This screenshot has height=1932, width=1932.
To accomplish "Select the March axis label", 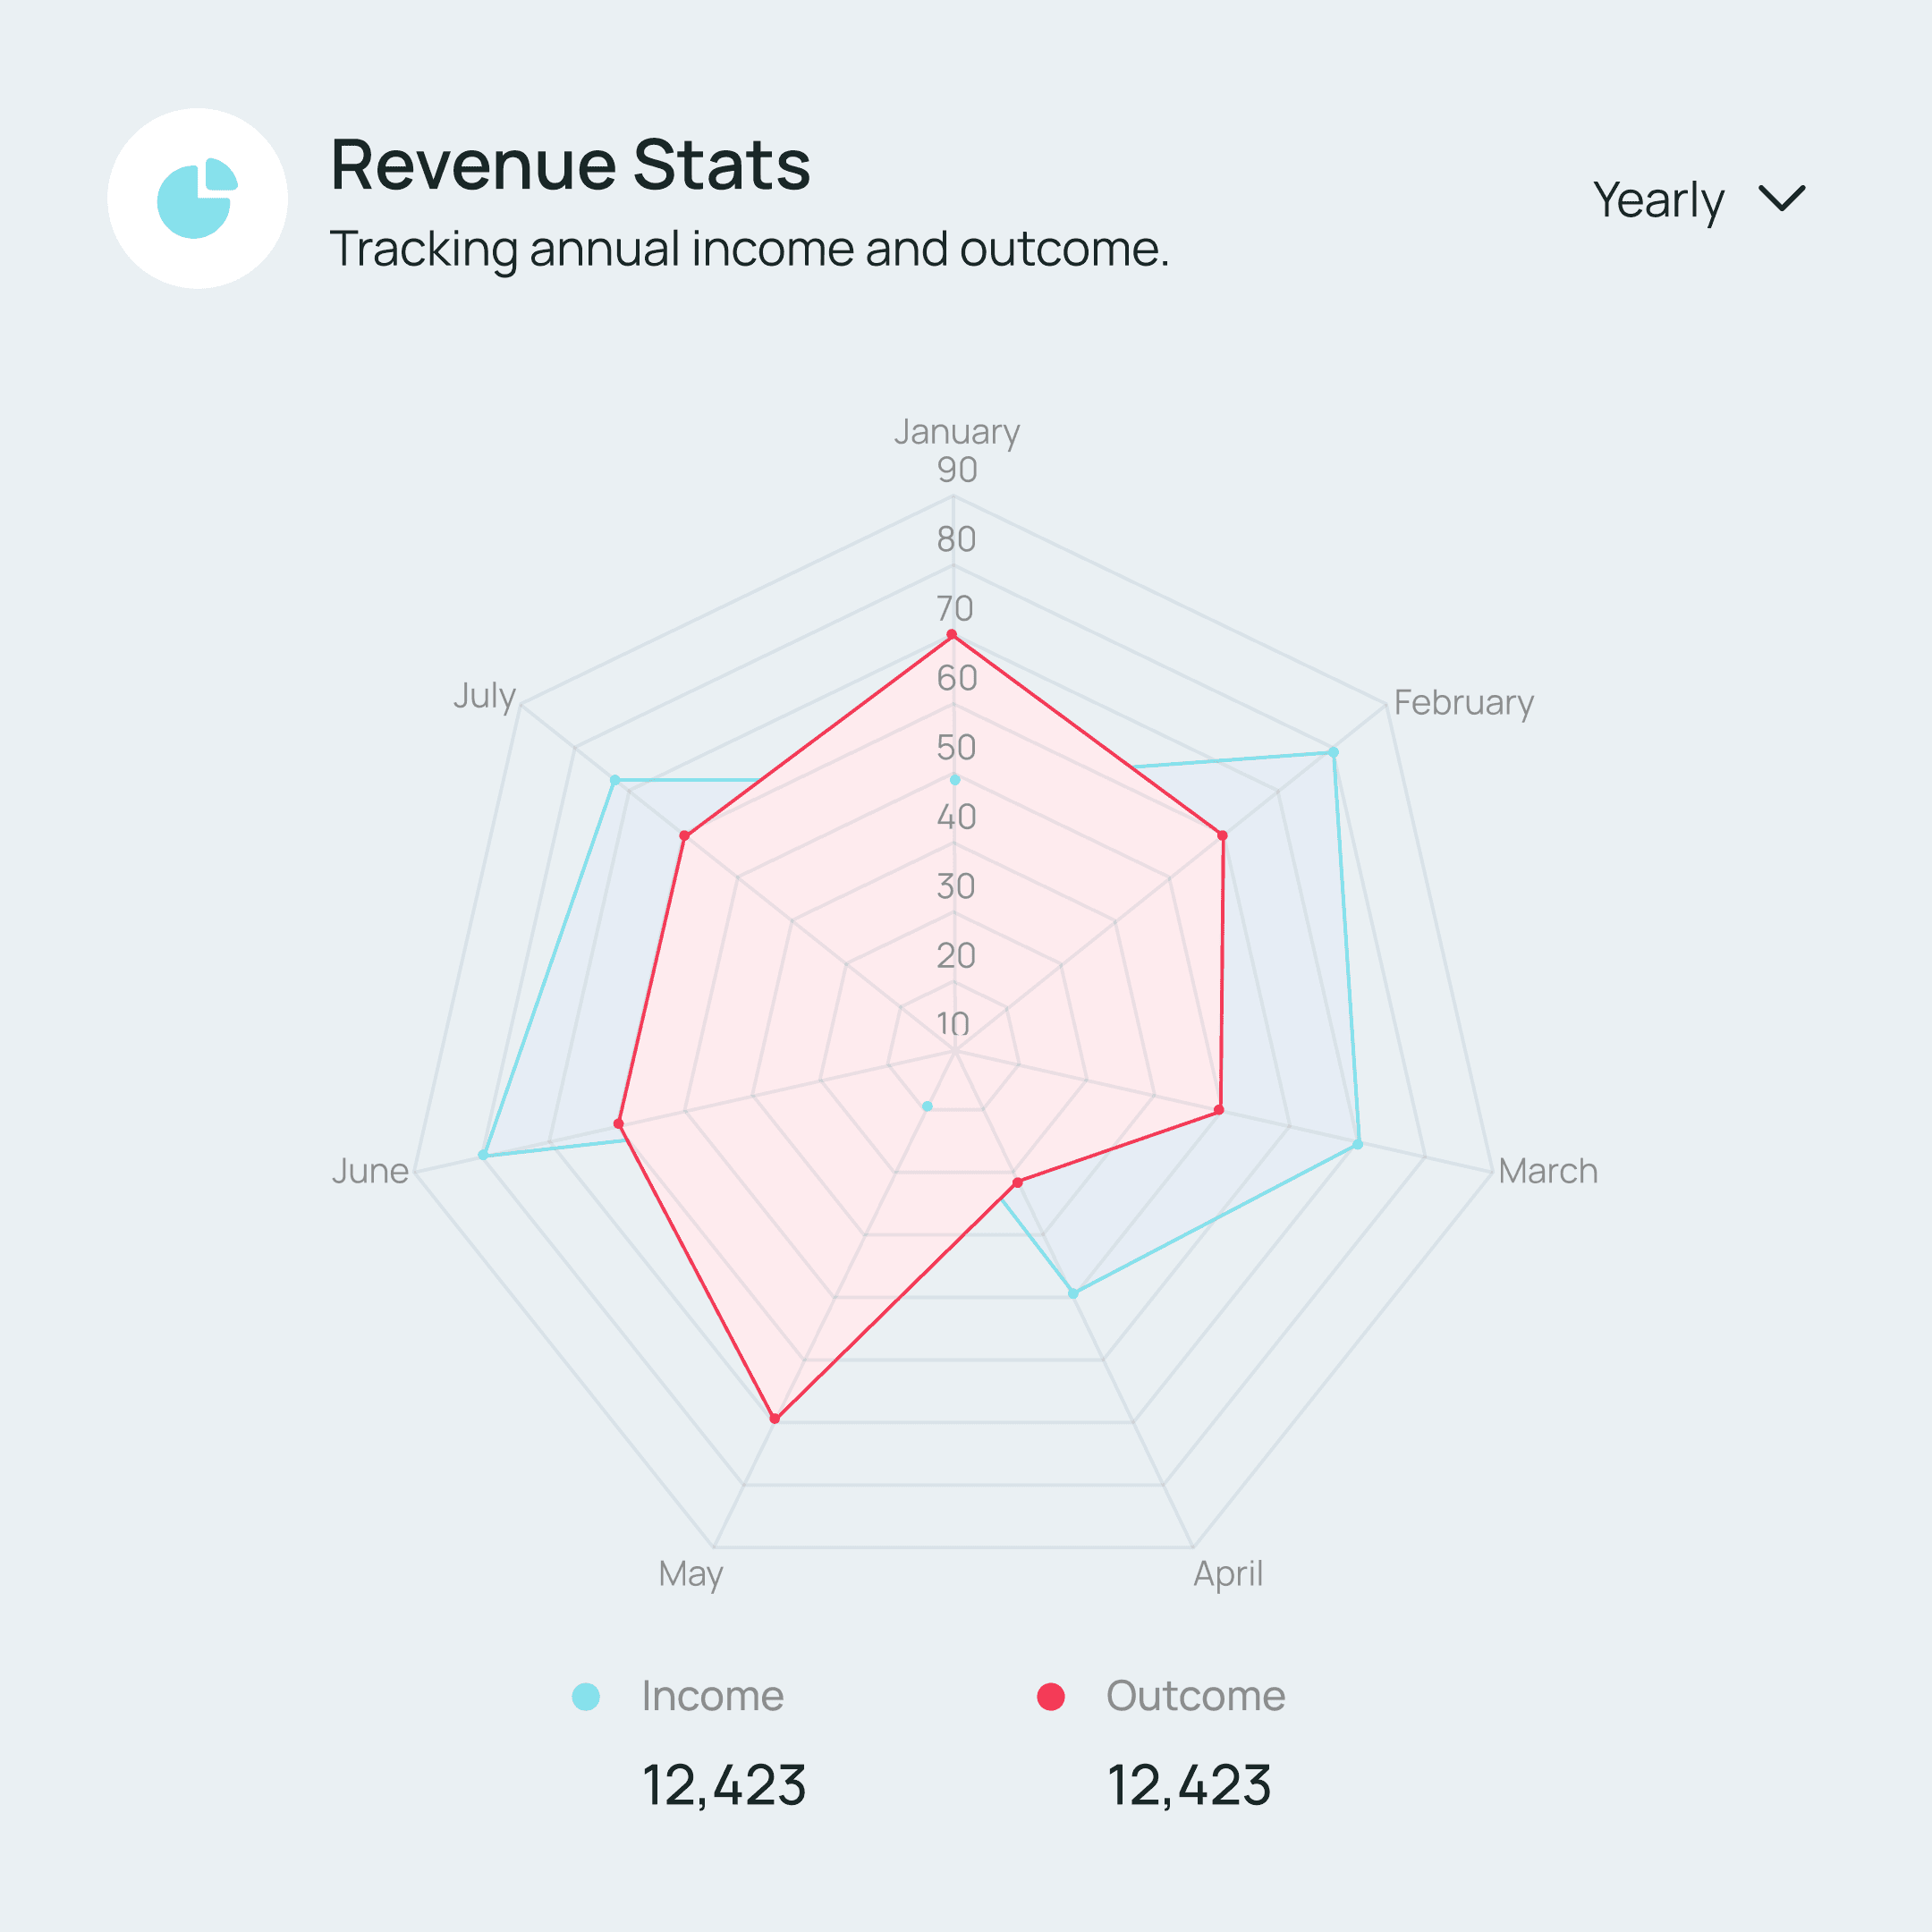I will pyautogui.click(x=1547, y=1170).
